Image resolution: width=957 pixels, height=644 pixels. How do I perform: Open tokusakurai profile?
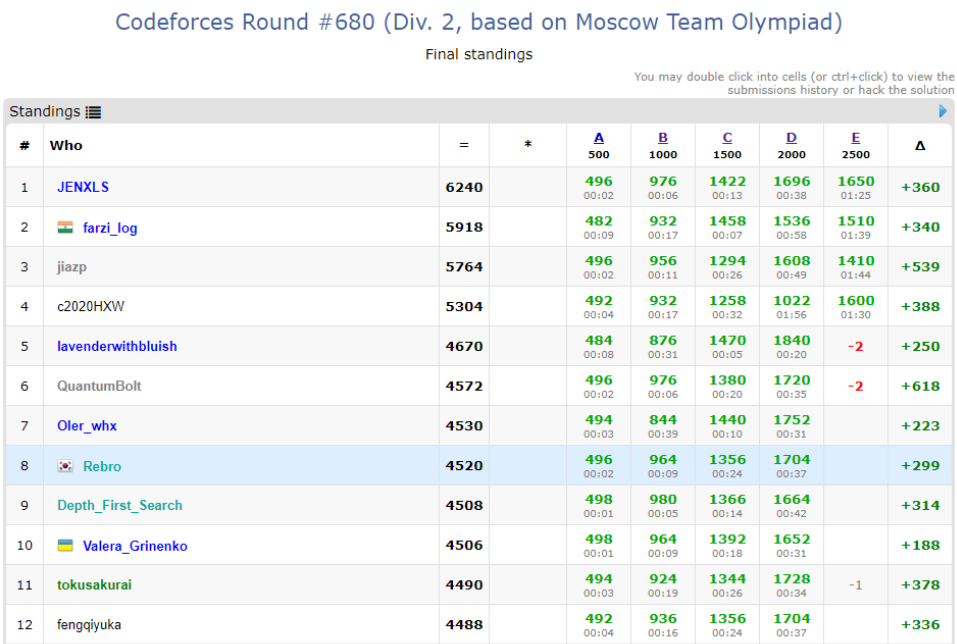point(94,585)
